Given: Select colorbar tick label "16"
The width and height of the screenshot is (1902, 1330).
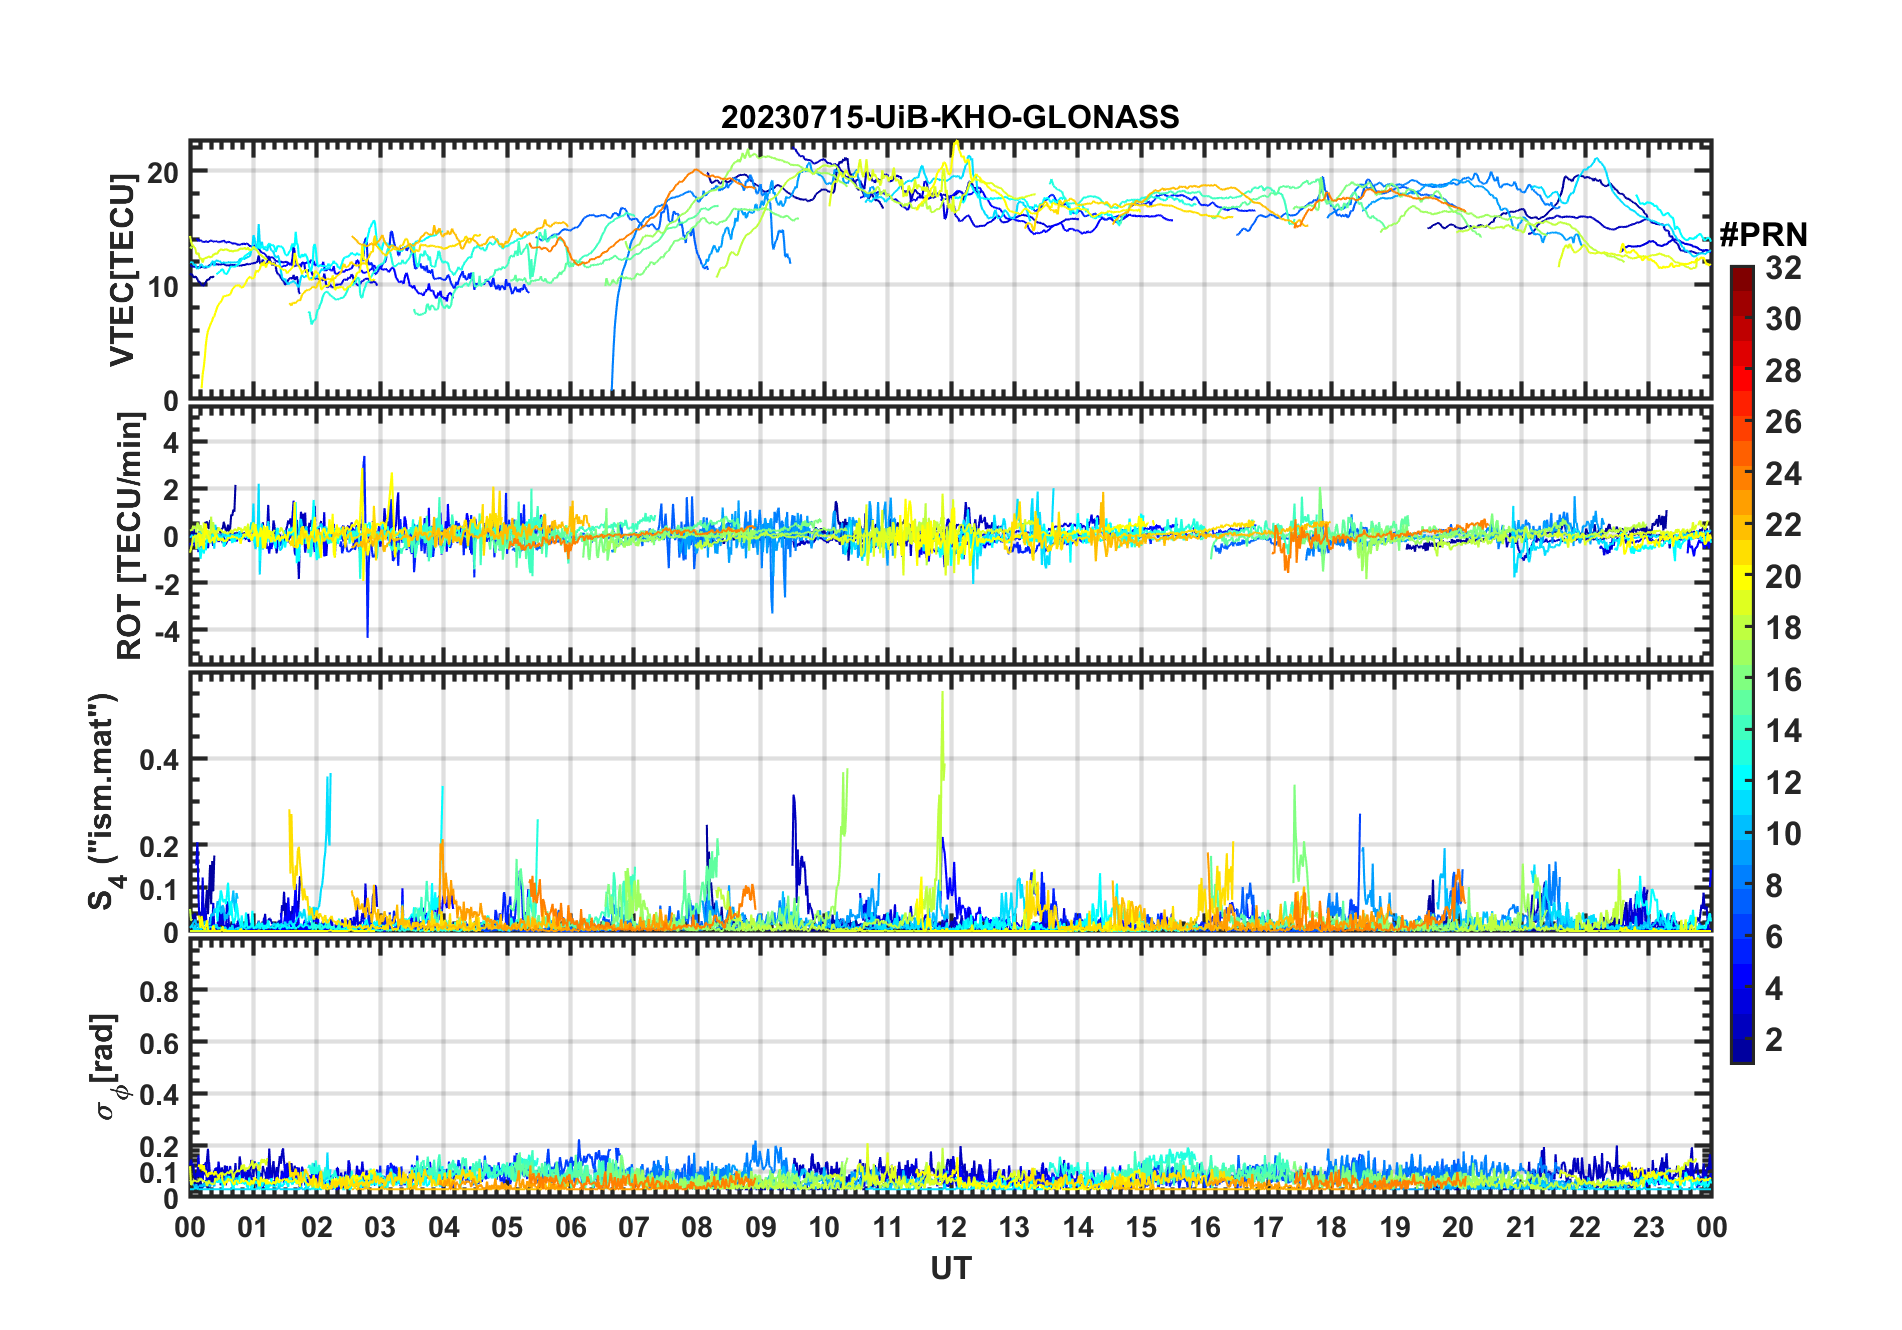Looking at the screenshot, I should point(1783,680).
